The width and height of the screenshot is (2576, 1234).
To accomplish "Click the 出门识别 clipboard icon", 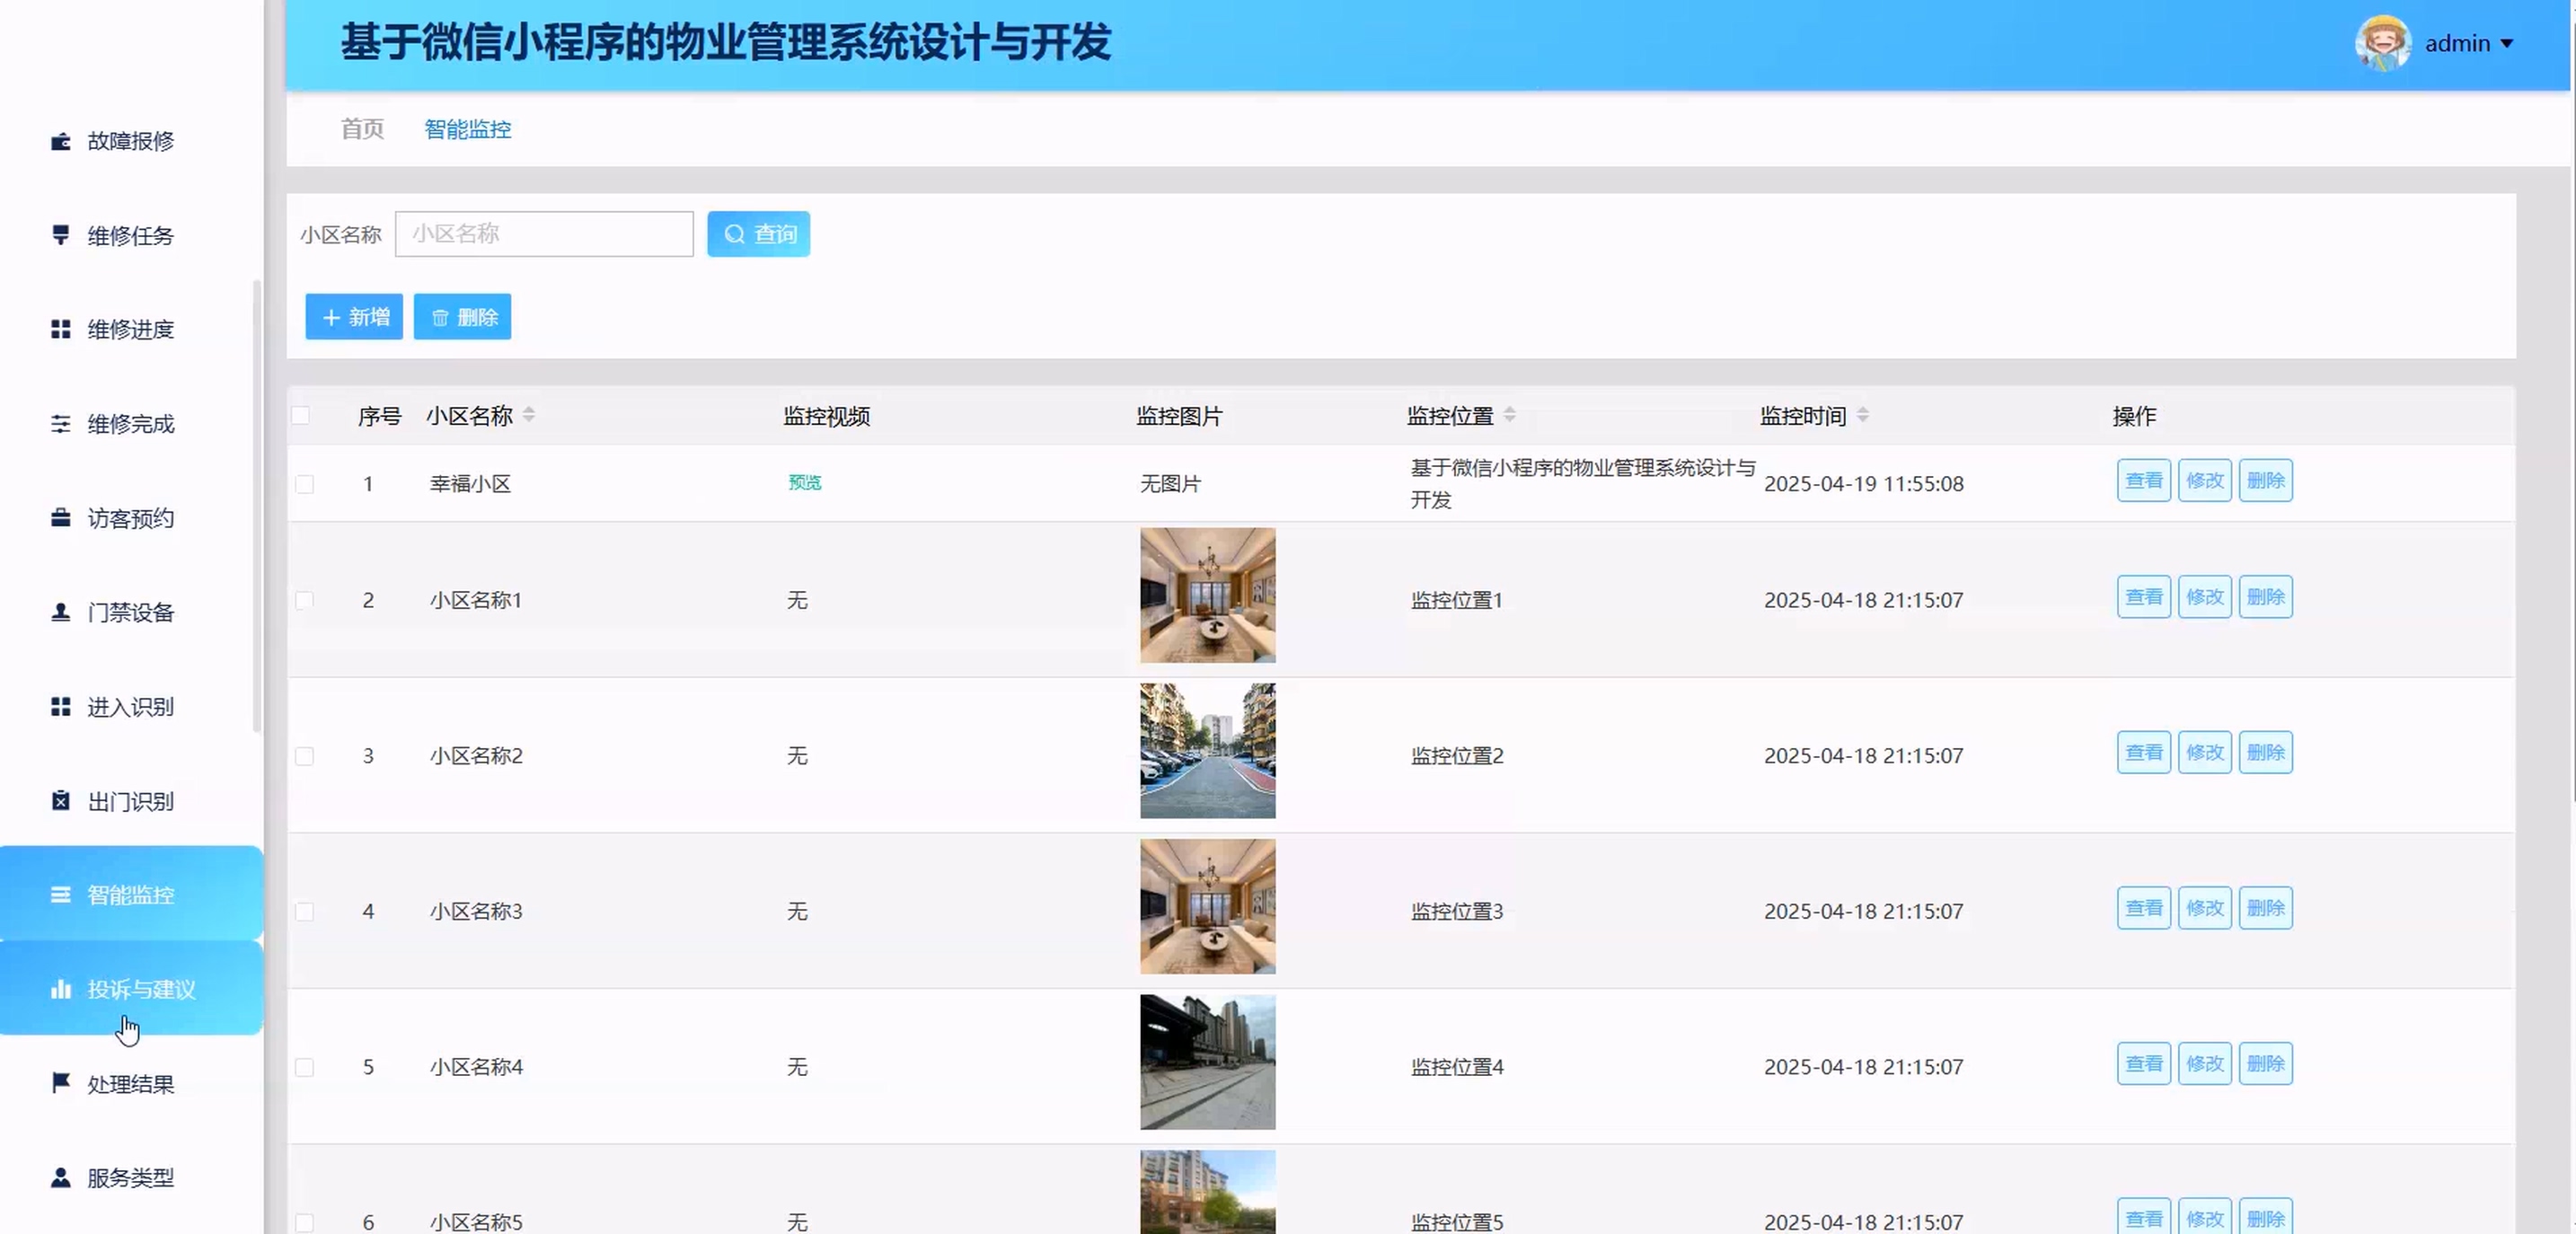I will [x=61, y=801].
